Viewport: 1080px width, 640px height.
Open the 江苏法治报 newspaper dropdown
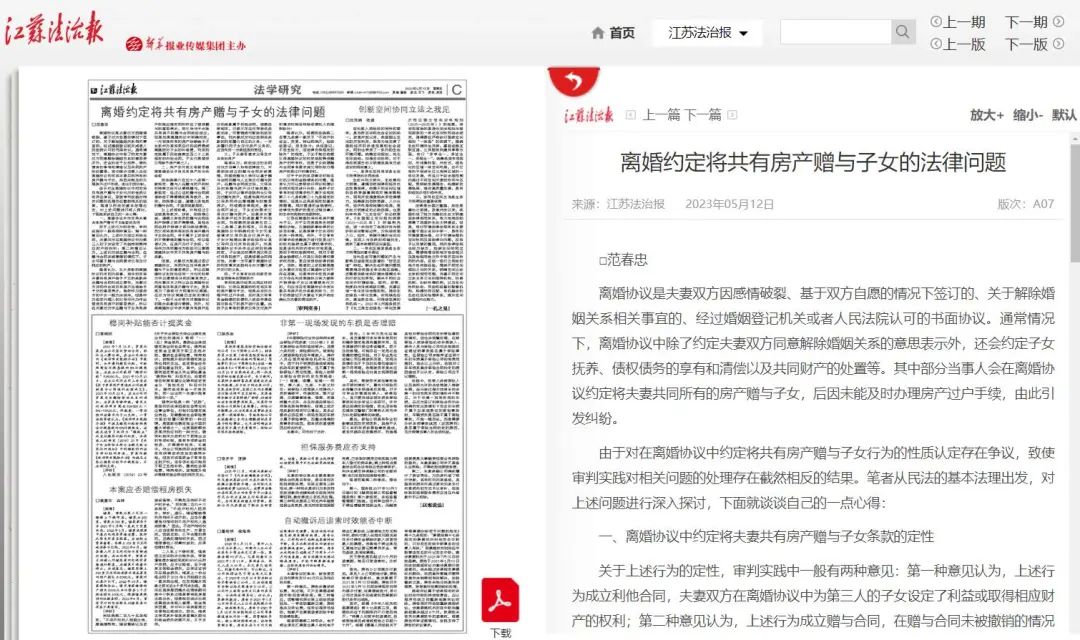pyautogui.click(x=708, y=33)
